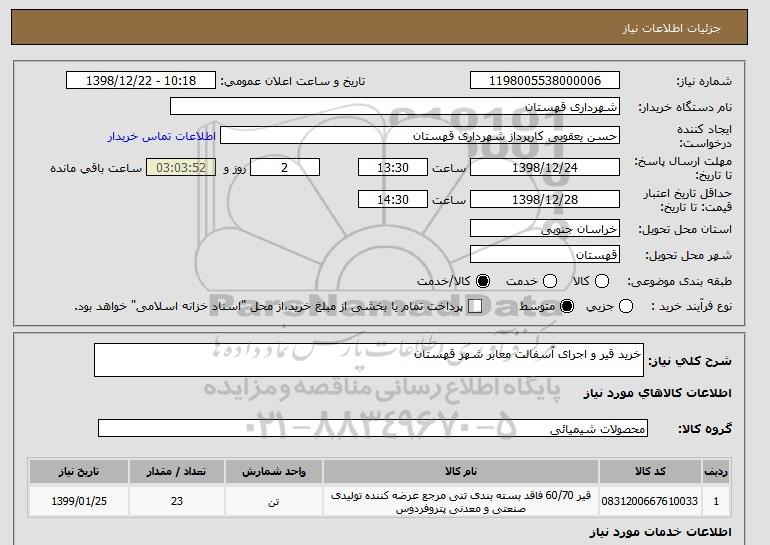
Task: Click the buyer name field شهرداری قهستان
Action: (395, 107)
